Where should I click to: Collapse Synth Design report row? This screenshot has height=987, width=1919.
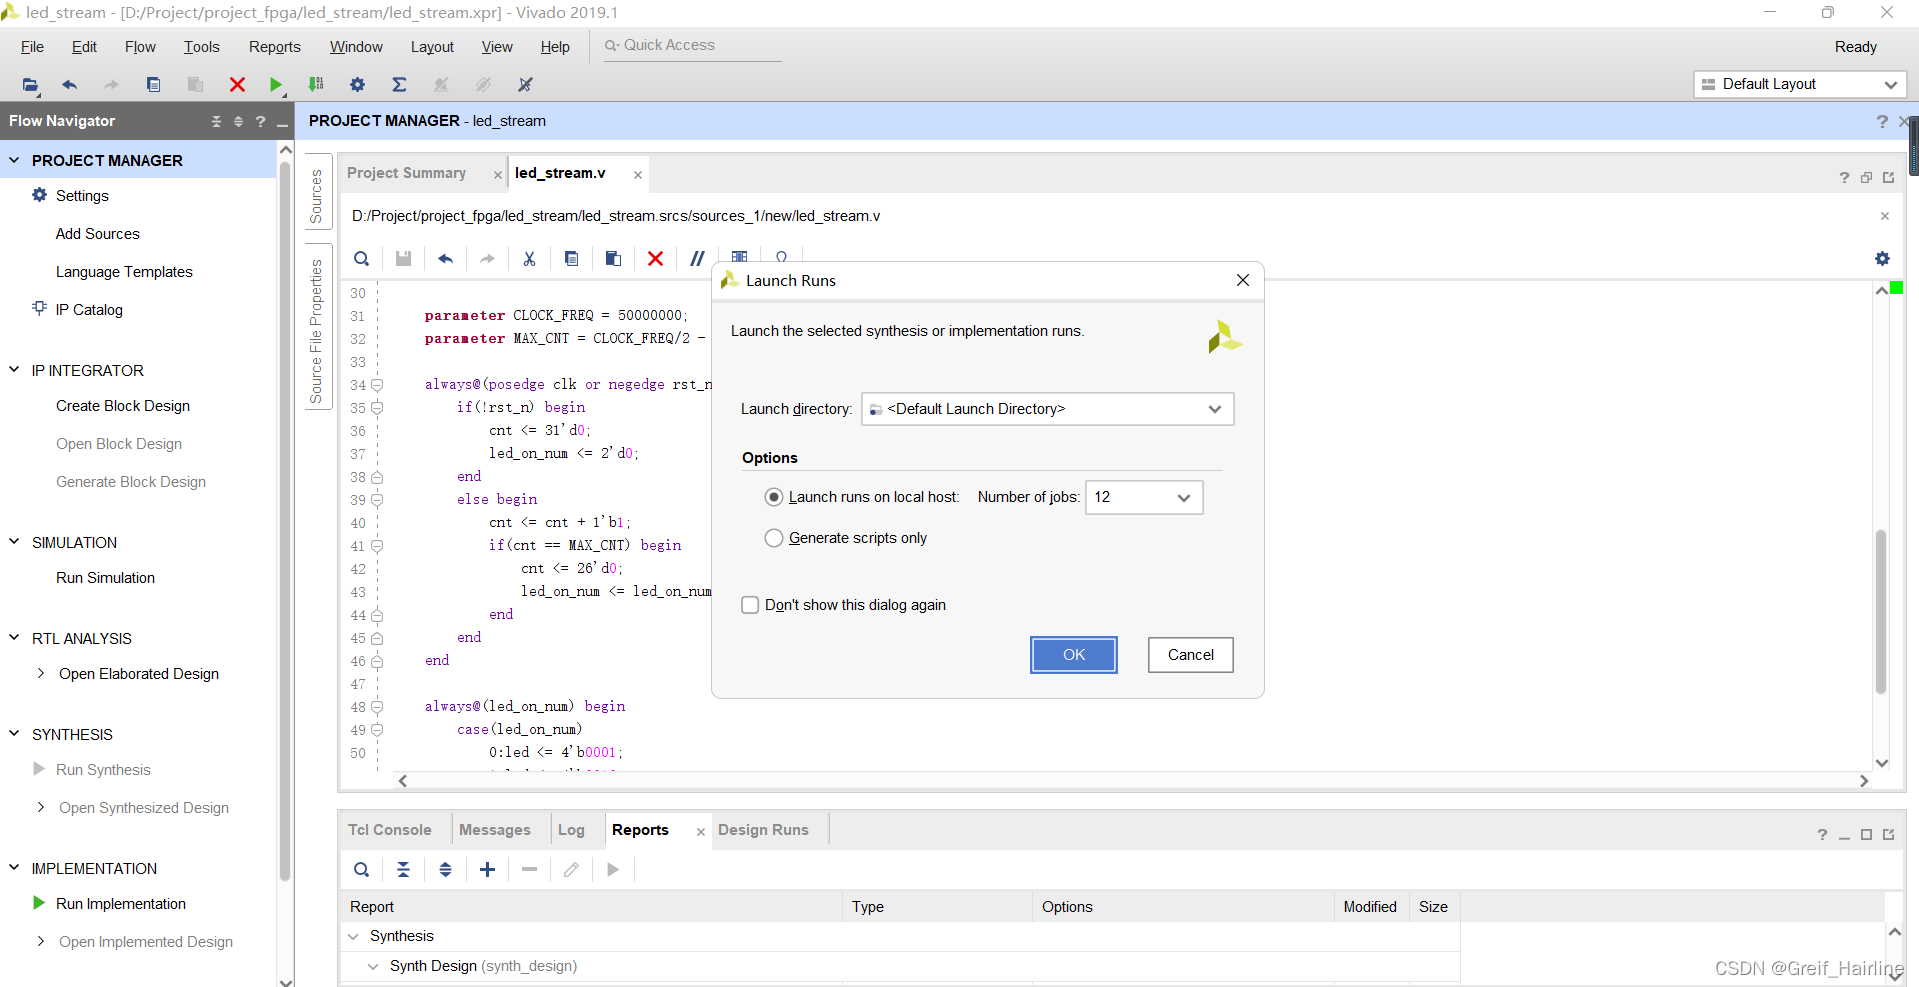[x=373, y=967]
